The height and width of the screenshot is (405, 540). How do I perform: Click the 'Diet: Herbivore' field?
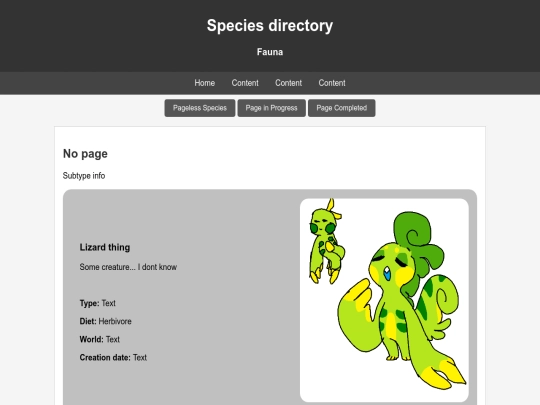coord(105,321)
